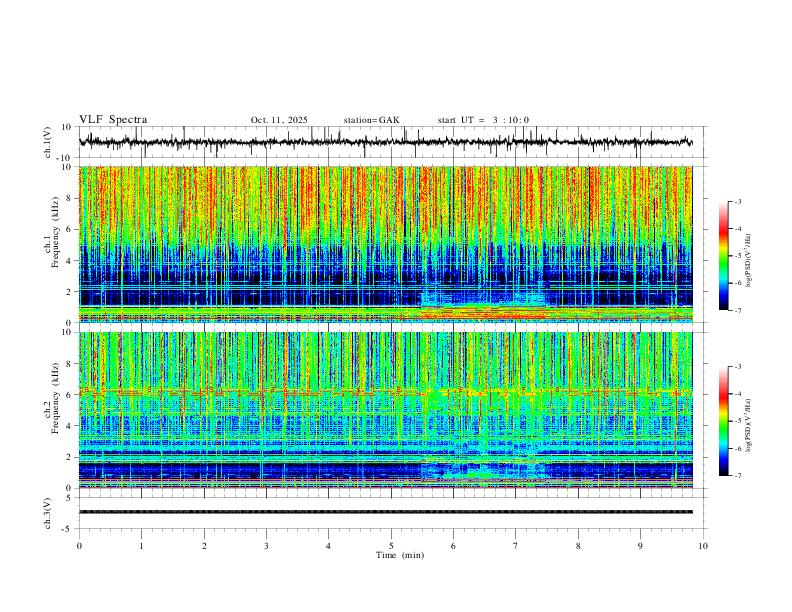The image size is (792, 612).
Task: Click the "Time (min)" axis label
Action: click(x=400, y=555)
